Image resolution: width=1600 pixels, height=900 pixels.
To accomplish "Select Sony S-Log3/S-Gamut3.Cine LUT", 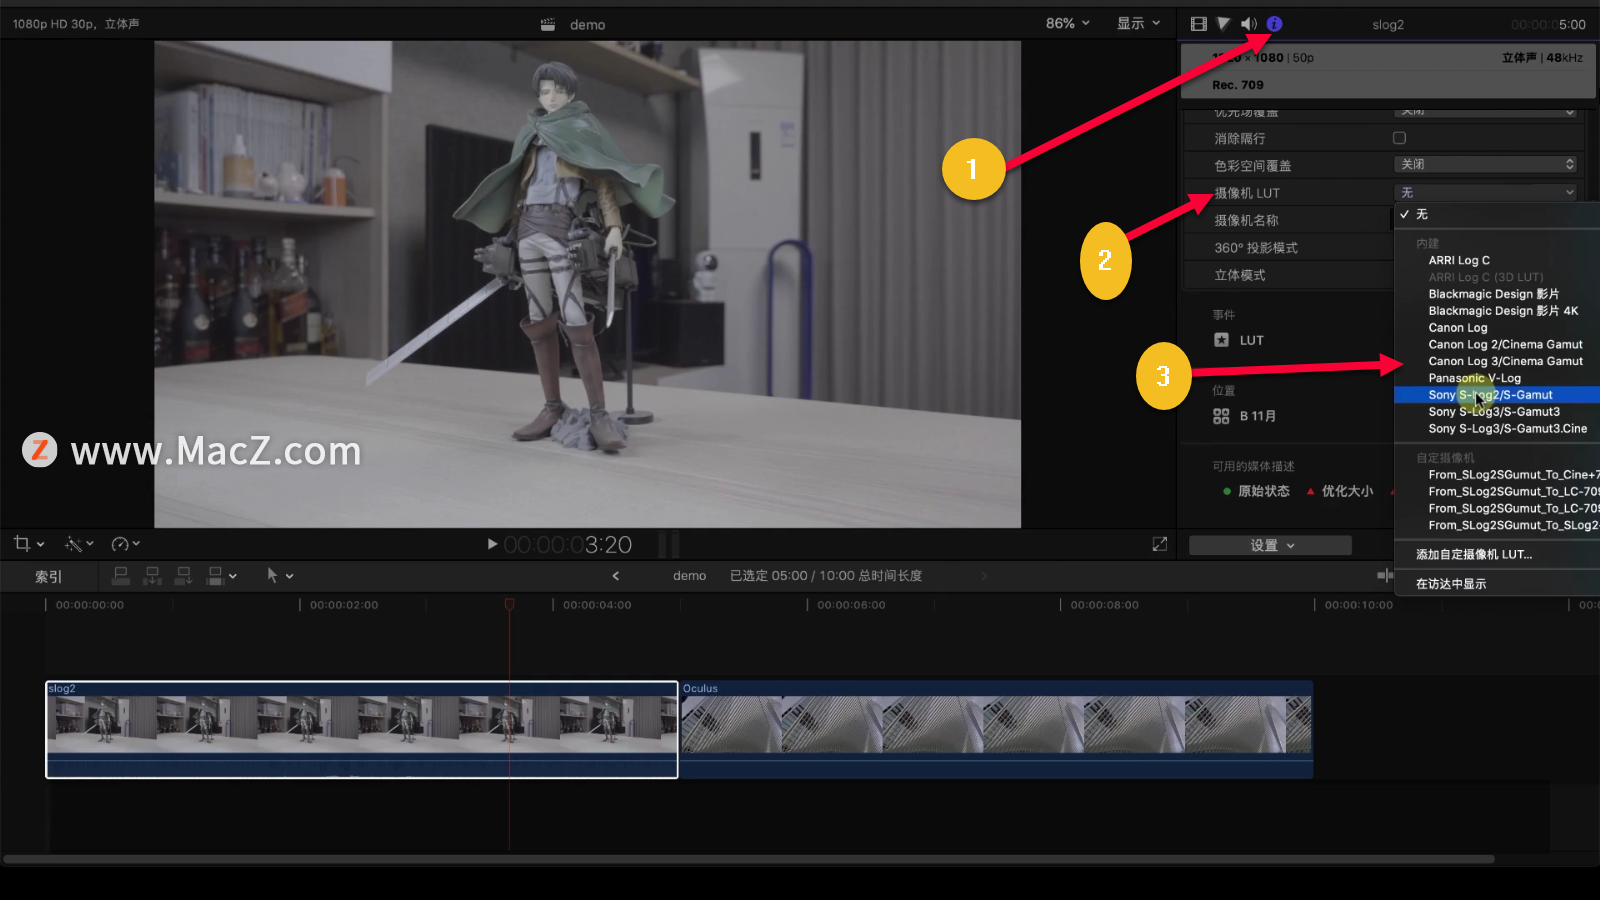I will pyautogui.click(x=1507, y=429).
